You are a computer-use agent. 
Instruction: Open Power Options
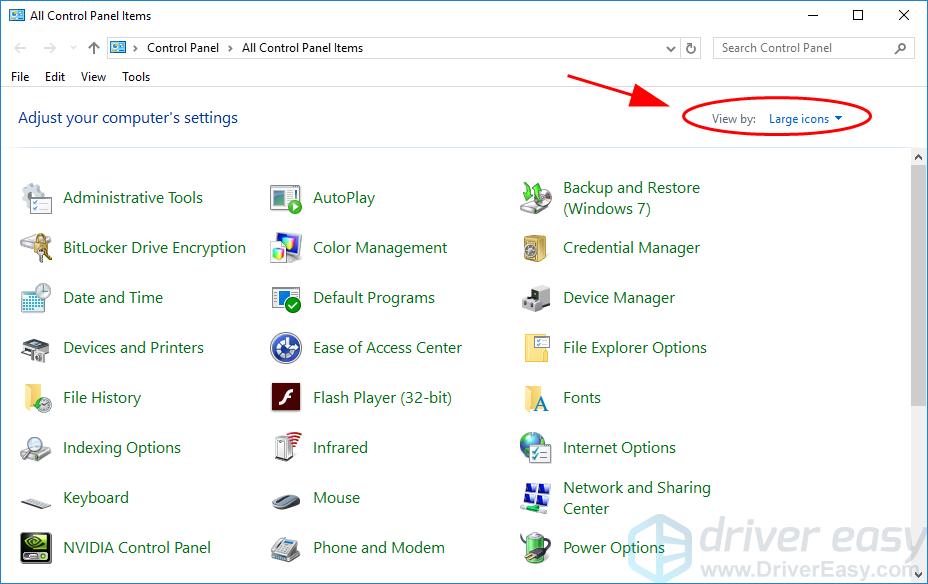[613, 548]
